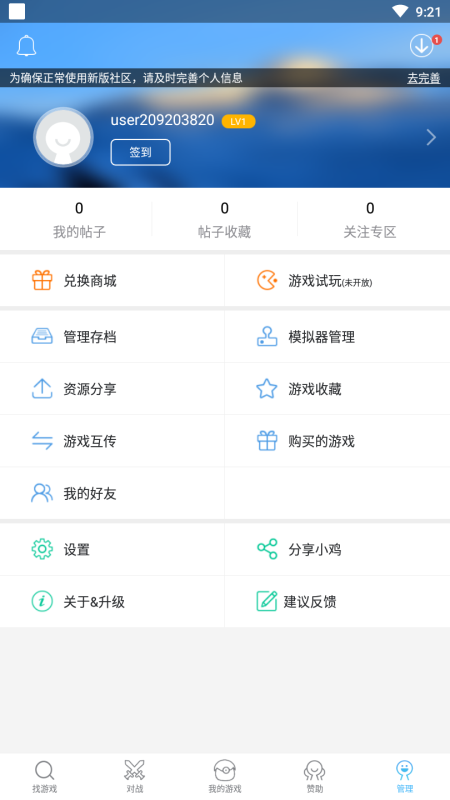Follow the 去完善 link

[423, 78]
